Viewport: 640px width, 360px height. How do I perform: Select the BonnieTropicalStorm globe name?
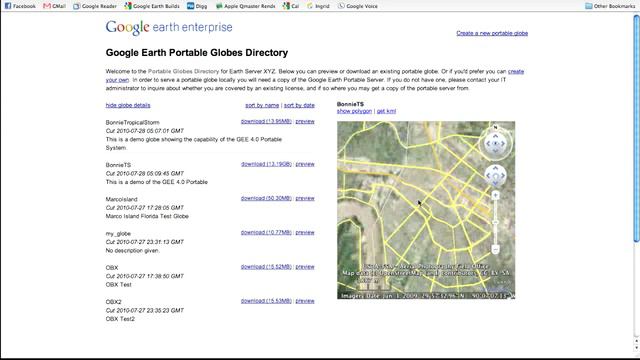[x=132, y=122]
